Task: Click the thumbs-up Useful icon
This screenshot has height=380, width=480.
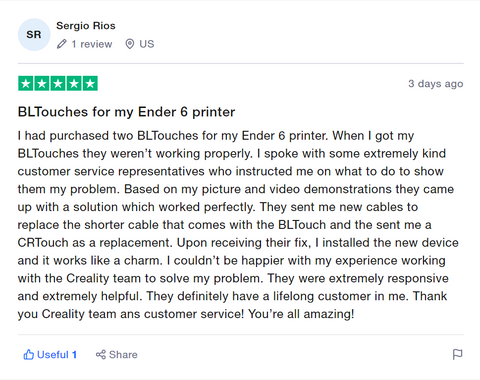Action: tap(29, 355)
